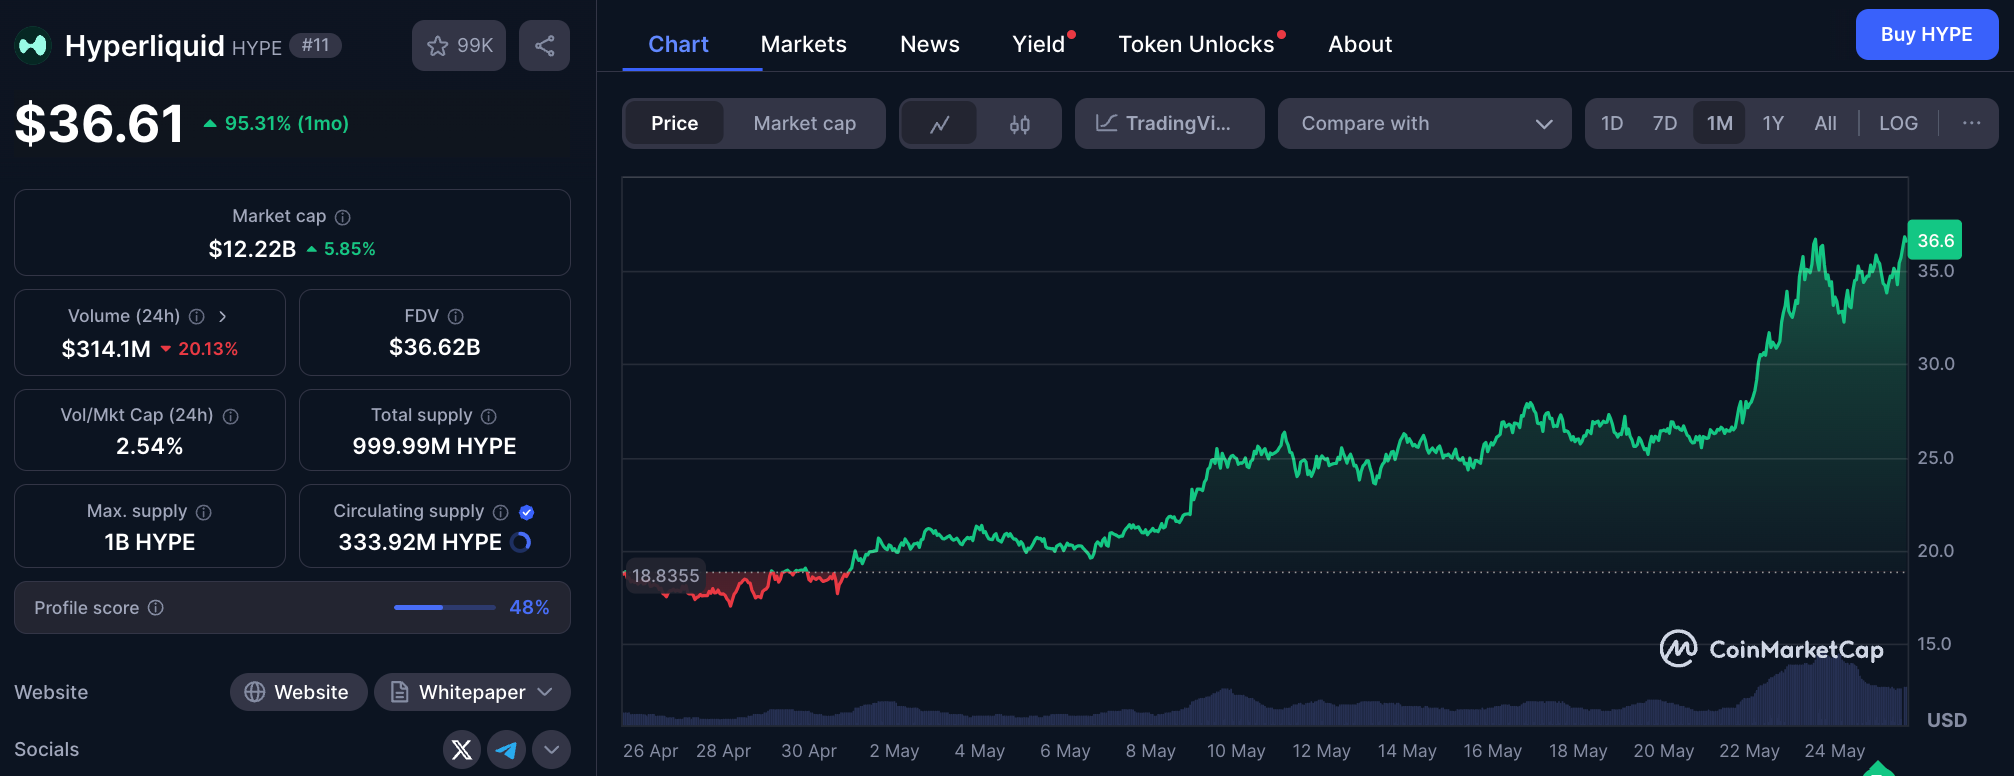
Task: Set chart range to 1M
Action: (1720, 123)
